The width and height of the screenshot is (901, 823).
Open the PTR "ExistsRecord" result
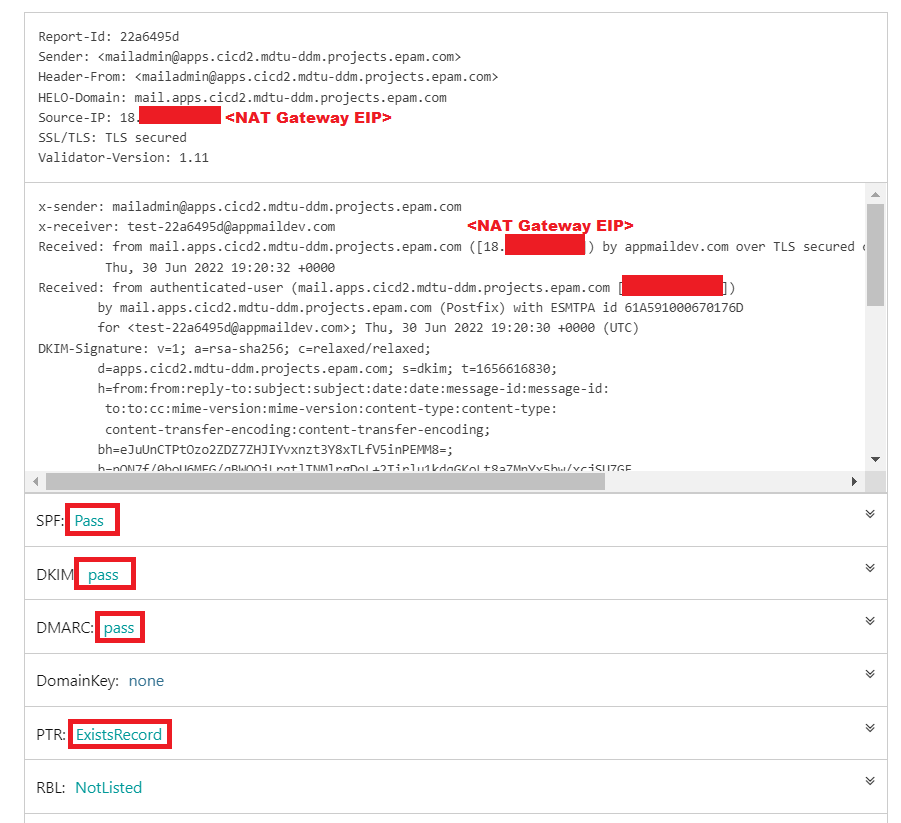(118, 735)
